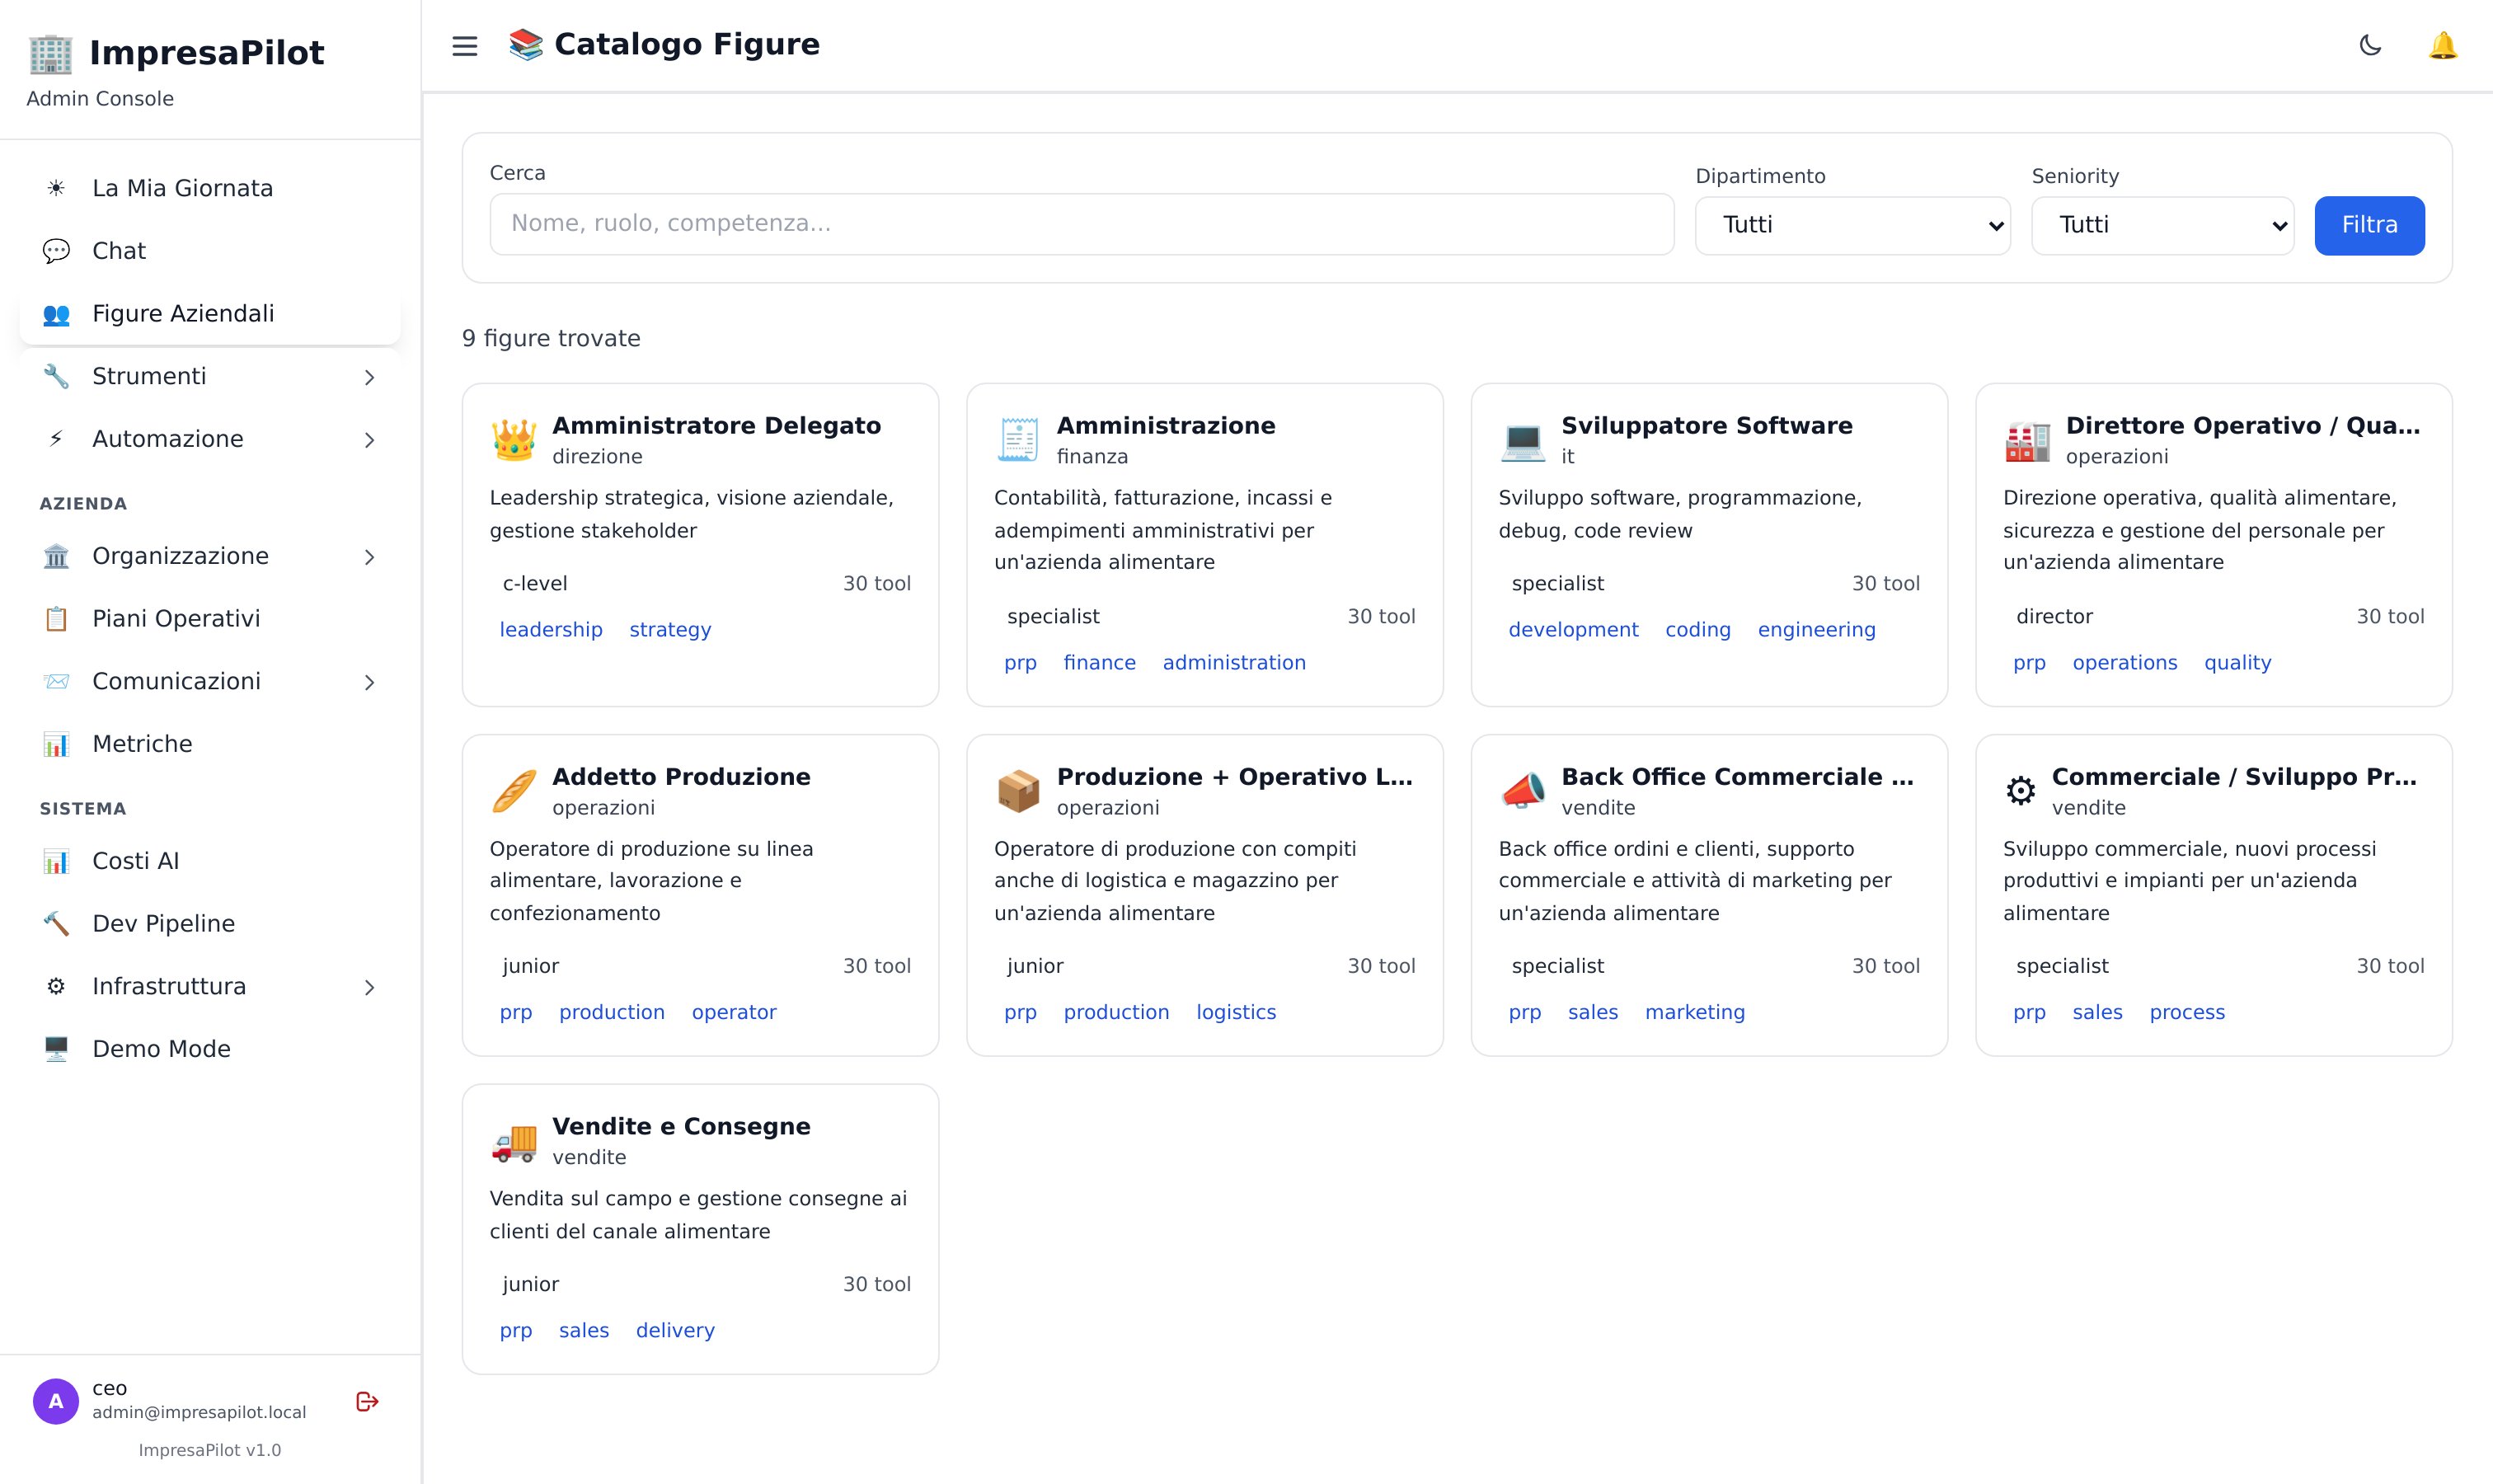
Task: Click the clipboard icon for Piani Operativi
Action: pos(56,619)
